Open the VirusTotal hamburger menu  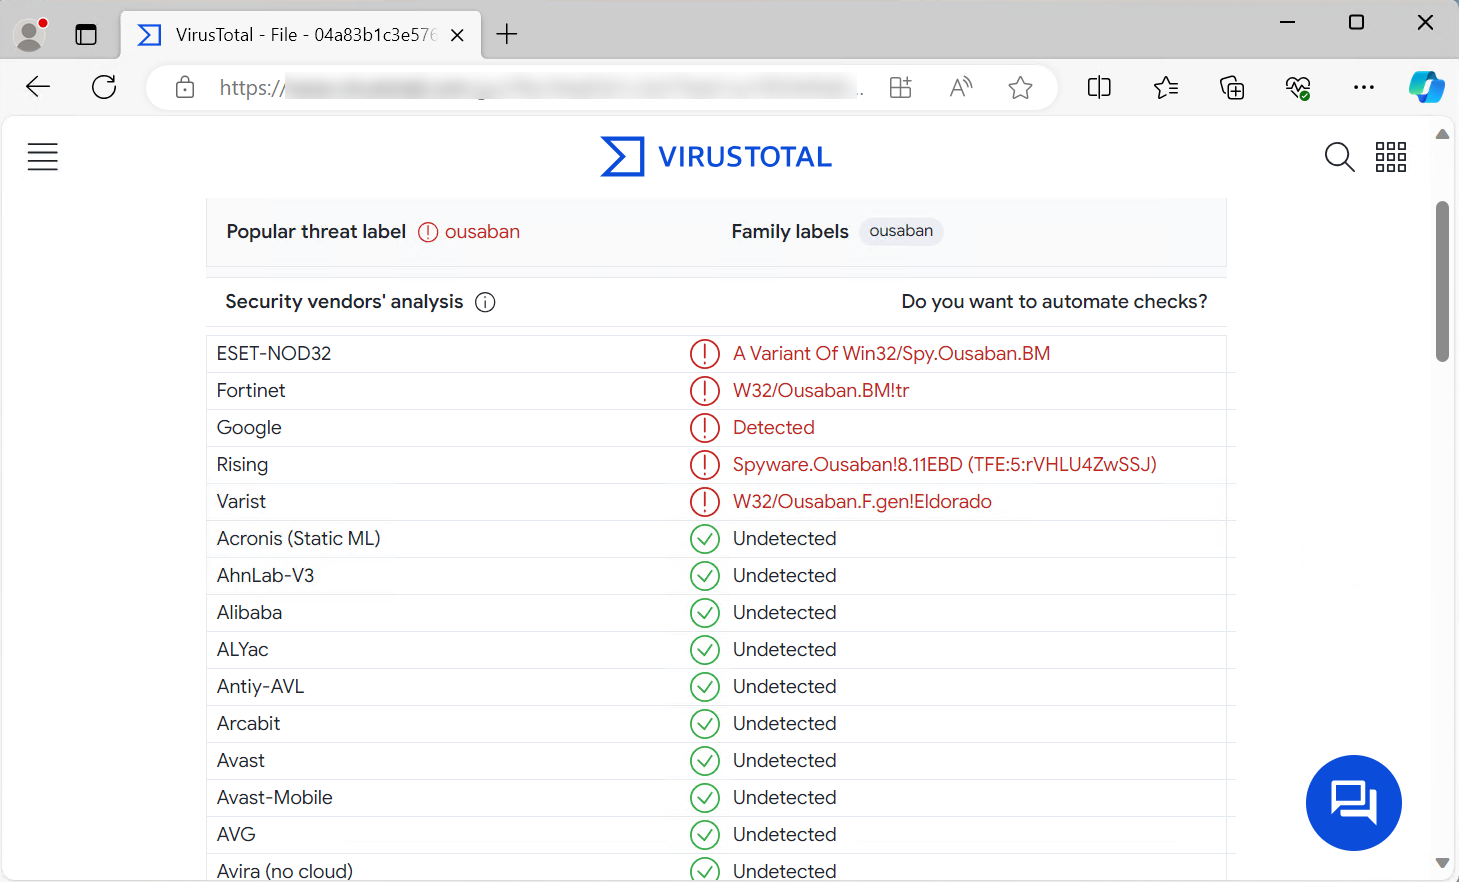point(42,157)
